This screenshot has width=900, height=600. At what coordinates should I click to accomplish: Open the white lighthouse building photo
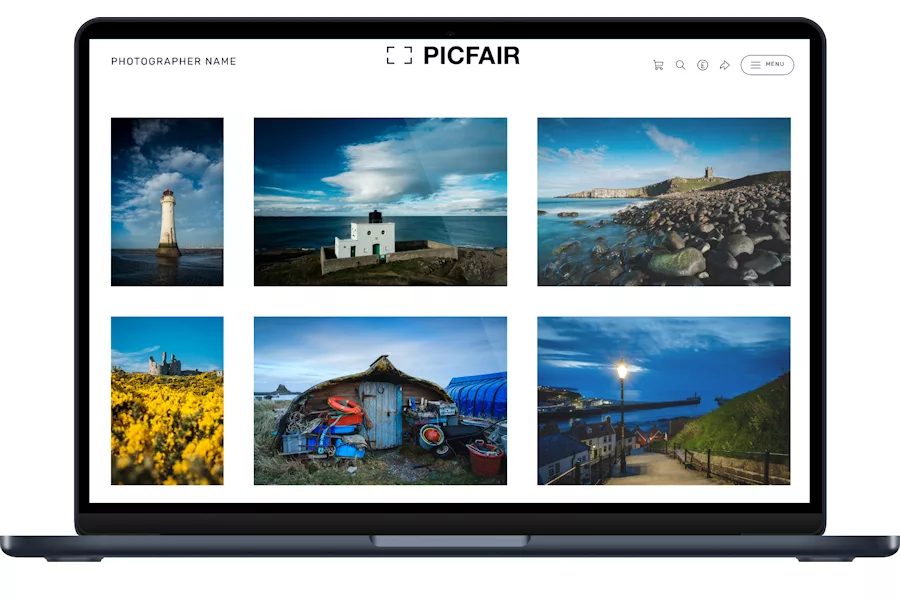pyautogui.click(x=380, y=201)
